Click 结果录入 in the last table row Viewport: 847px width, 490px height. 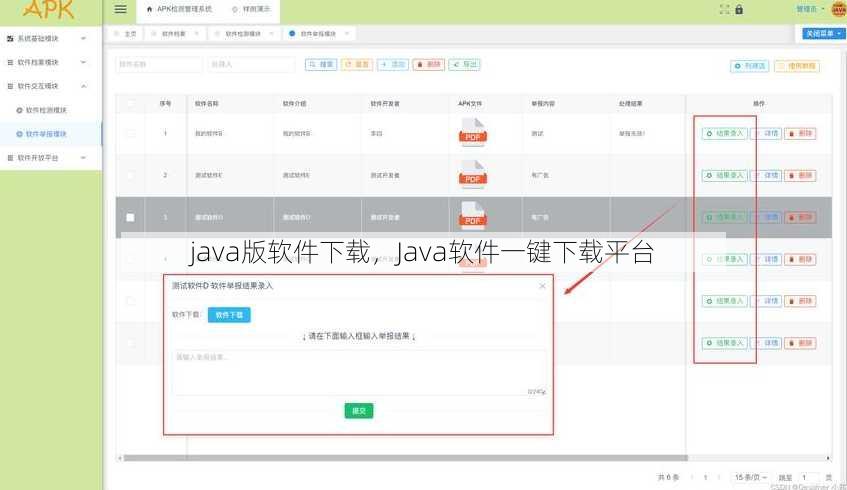click(724, 343)
